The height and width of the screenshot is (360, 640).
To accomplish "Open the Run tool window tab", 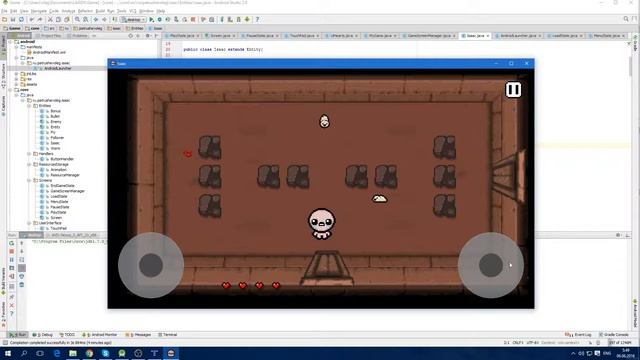I will [x=18, y=335].
